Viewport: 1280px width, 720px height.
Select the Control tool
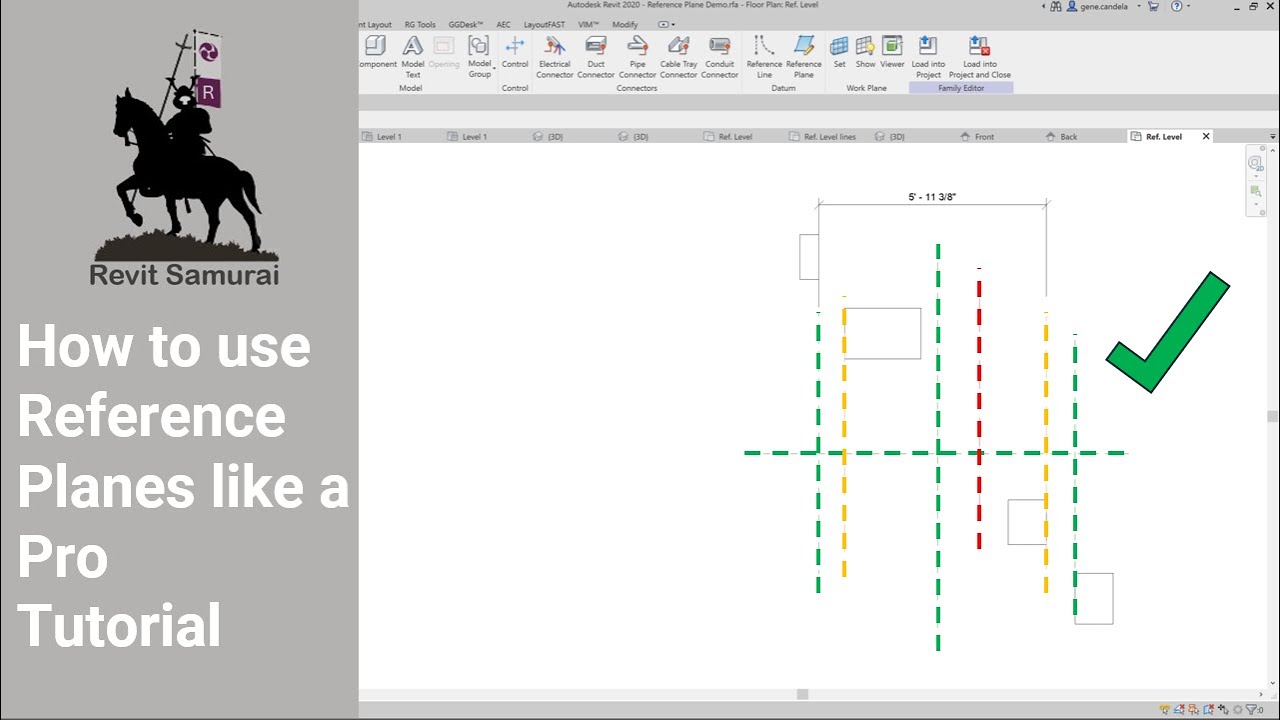point(515,51)
